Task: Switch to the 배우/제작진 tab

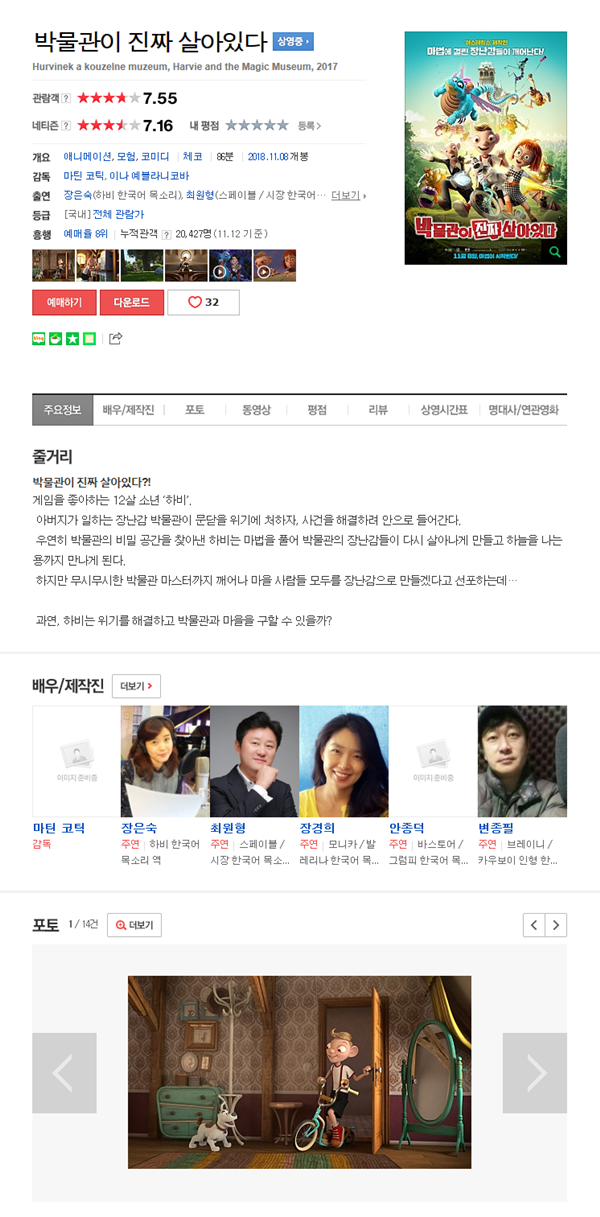Action: coord(128,410)
